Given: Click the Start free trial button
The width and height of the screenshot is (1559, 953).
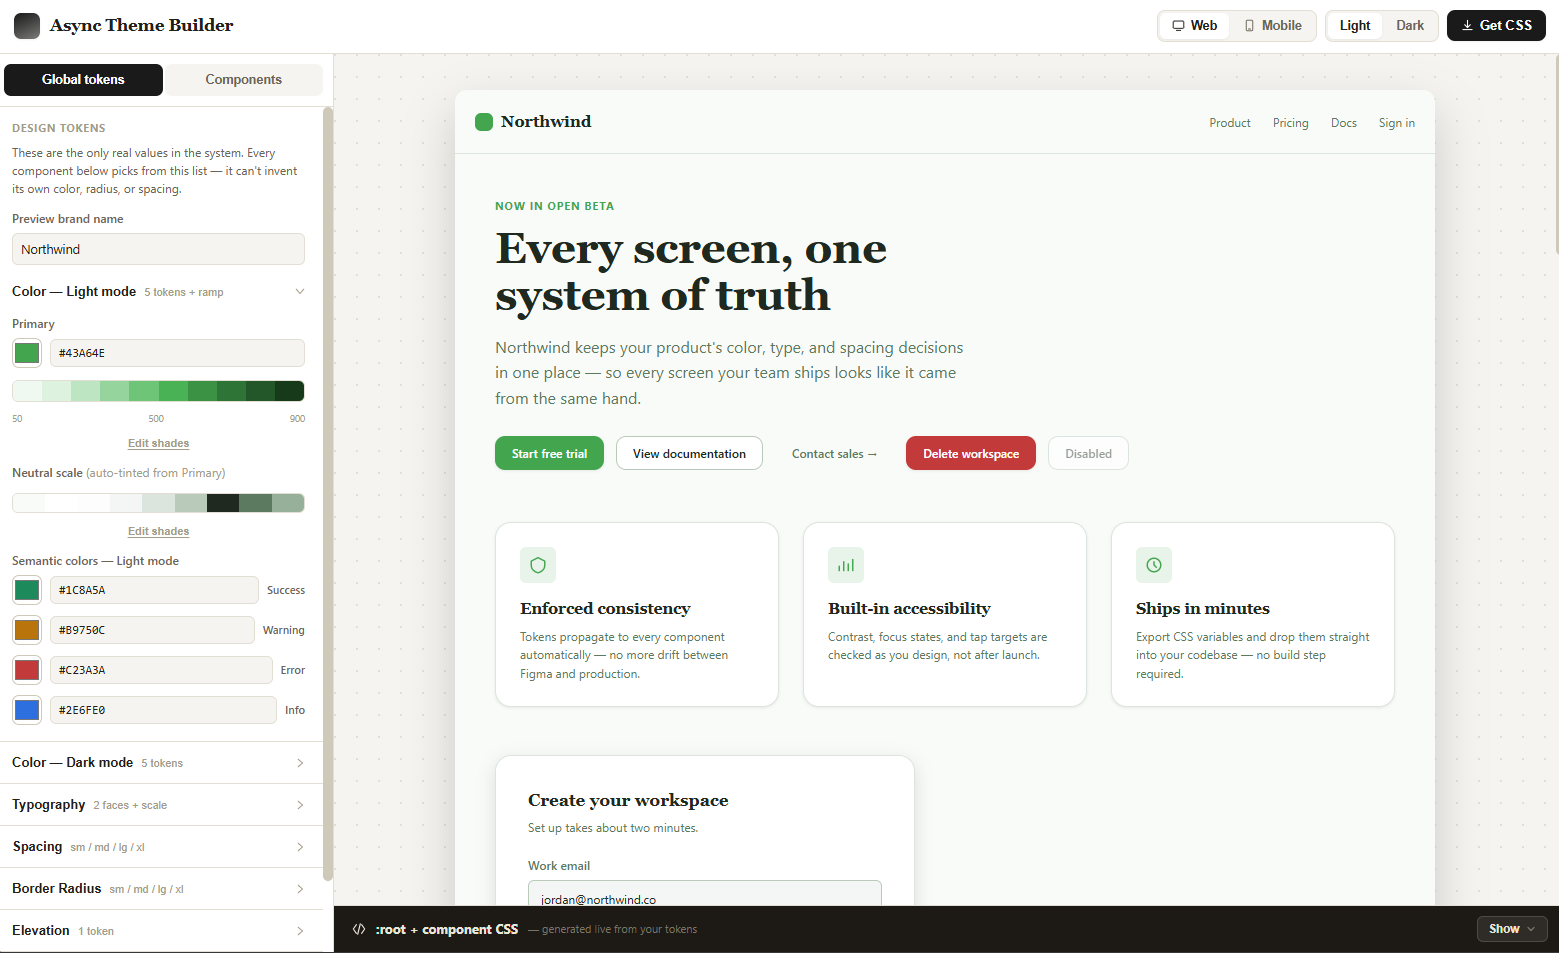Looking at the screenshot, I should pyautogui.click(x=549, y=453).
